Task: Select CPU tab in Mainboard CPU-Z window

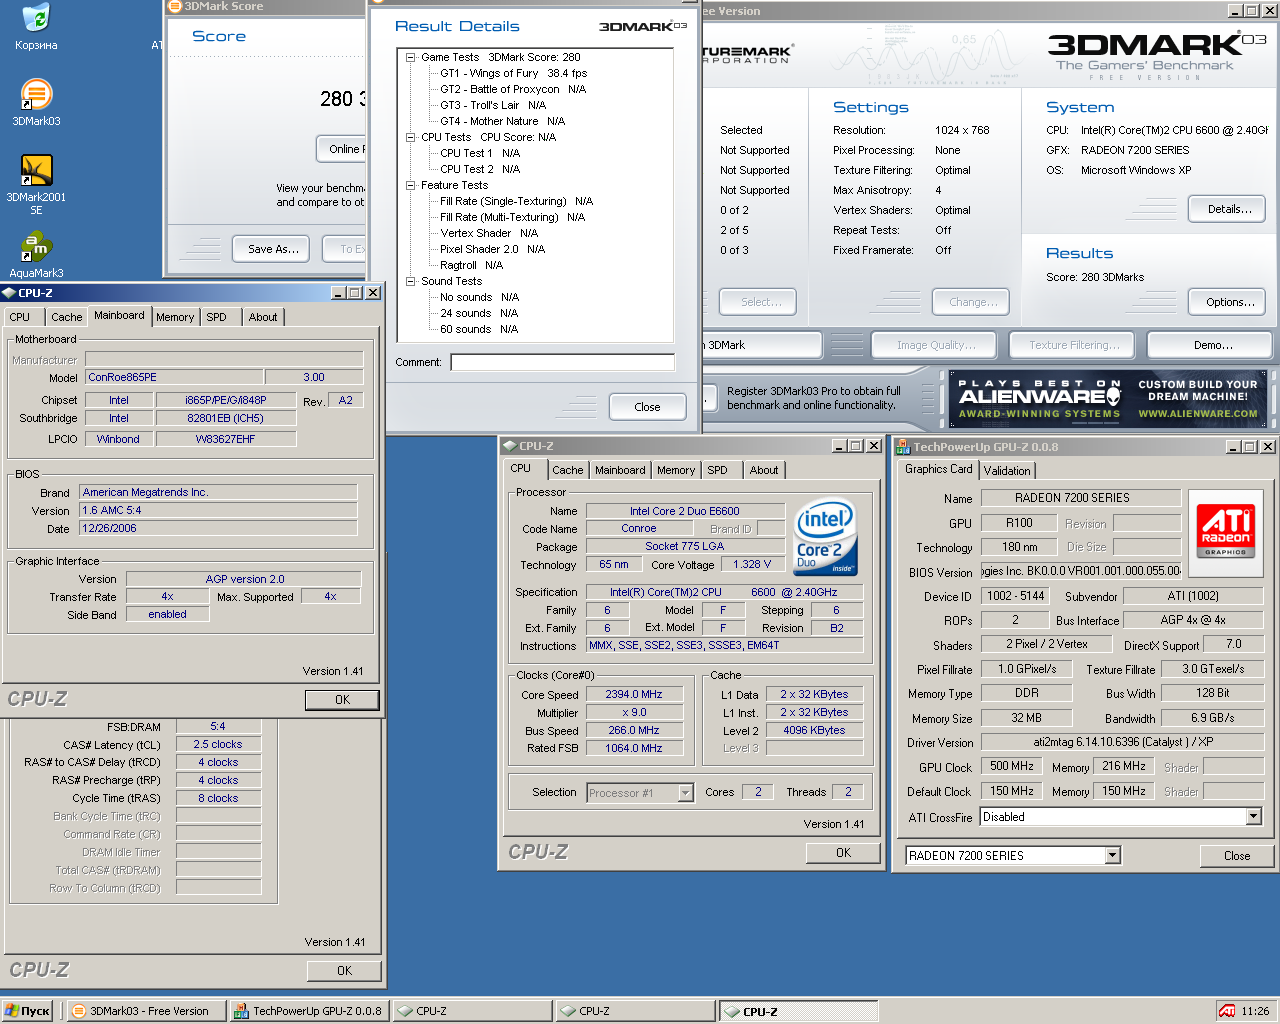Action: coord(20,317)
